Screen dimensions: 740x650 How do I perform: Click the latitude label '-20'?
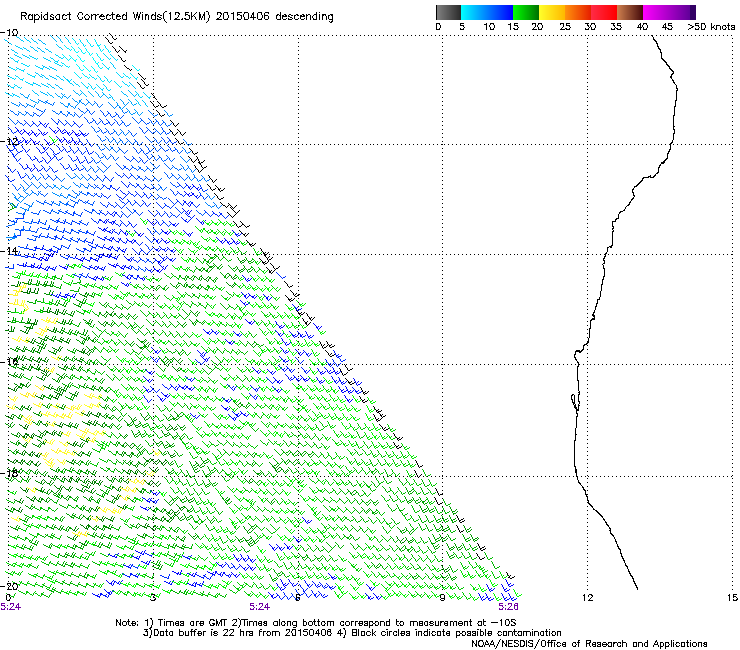coord(10,586)
